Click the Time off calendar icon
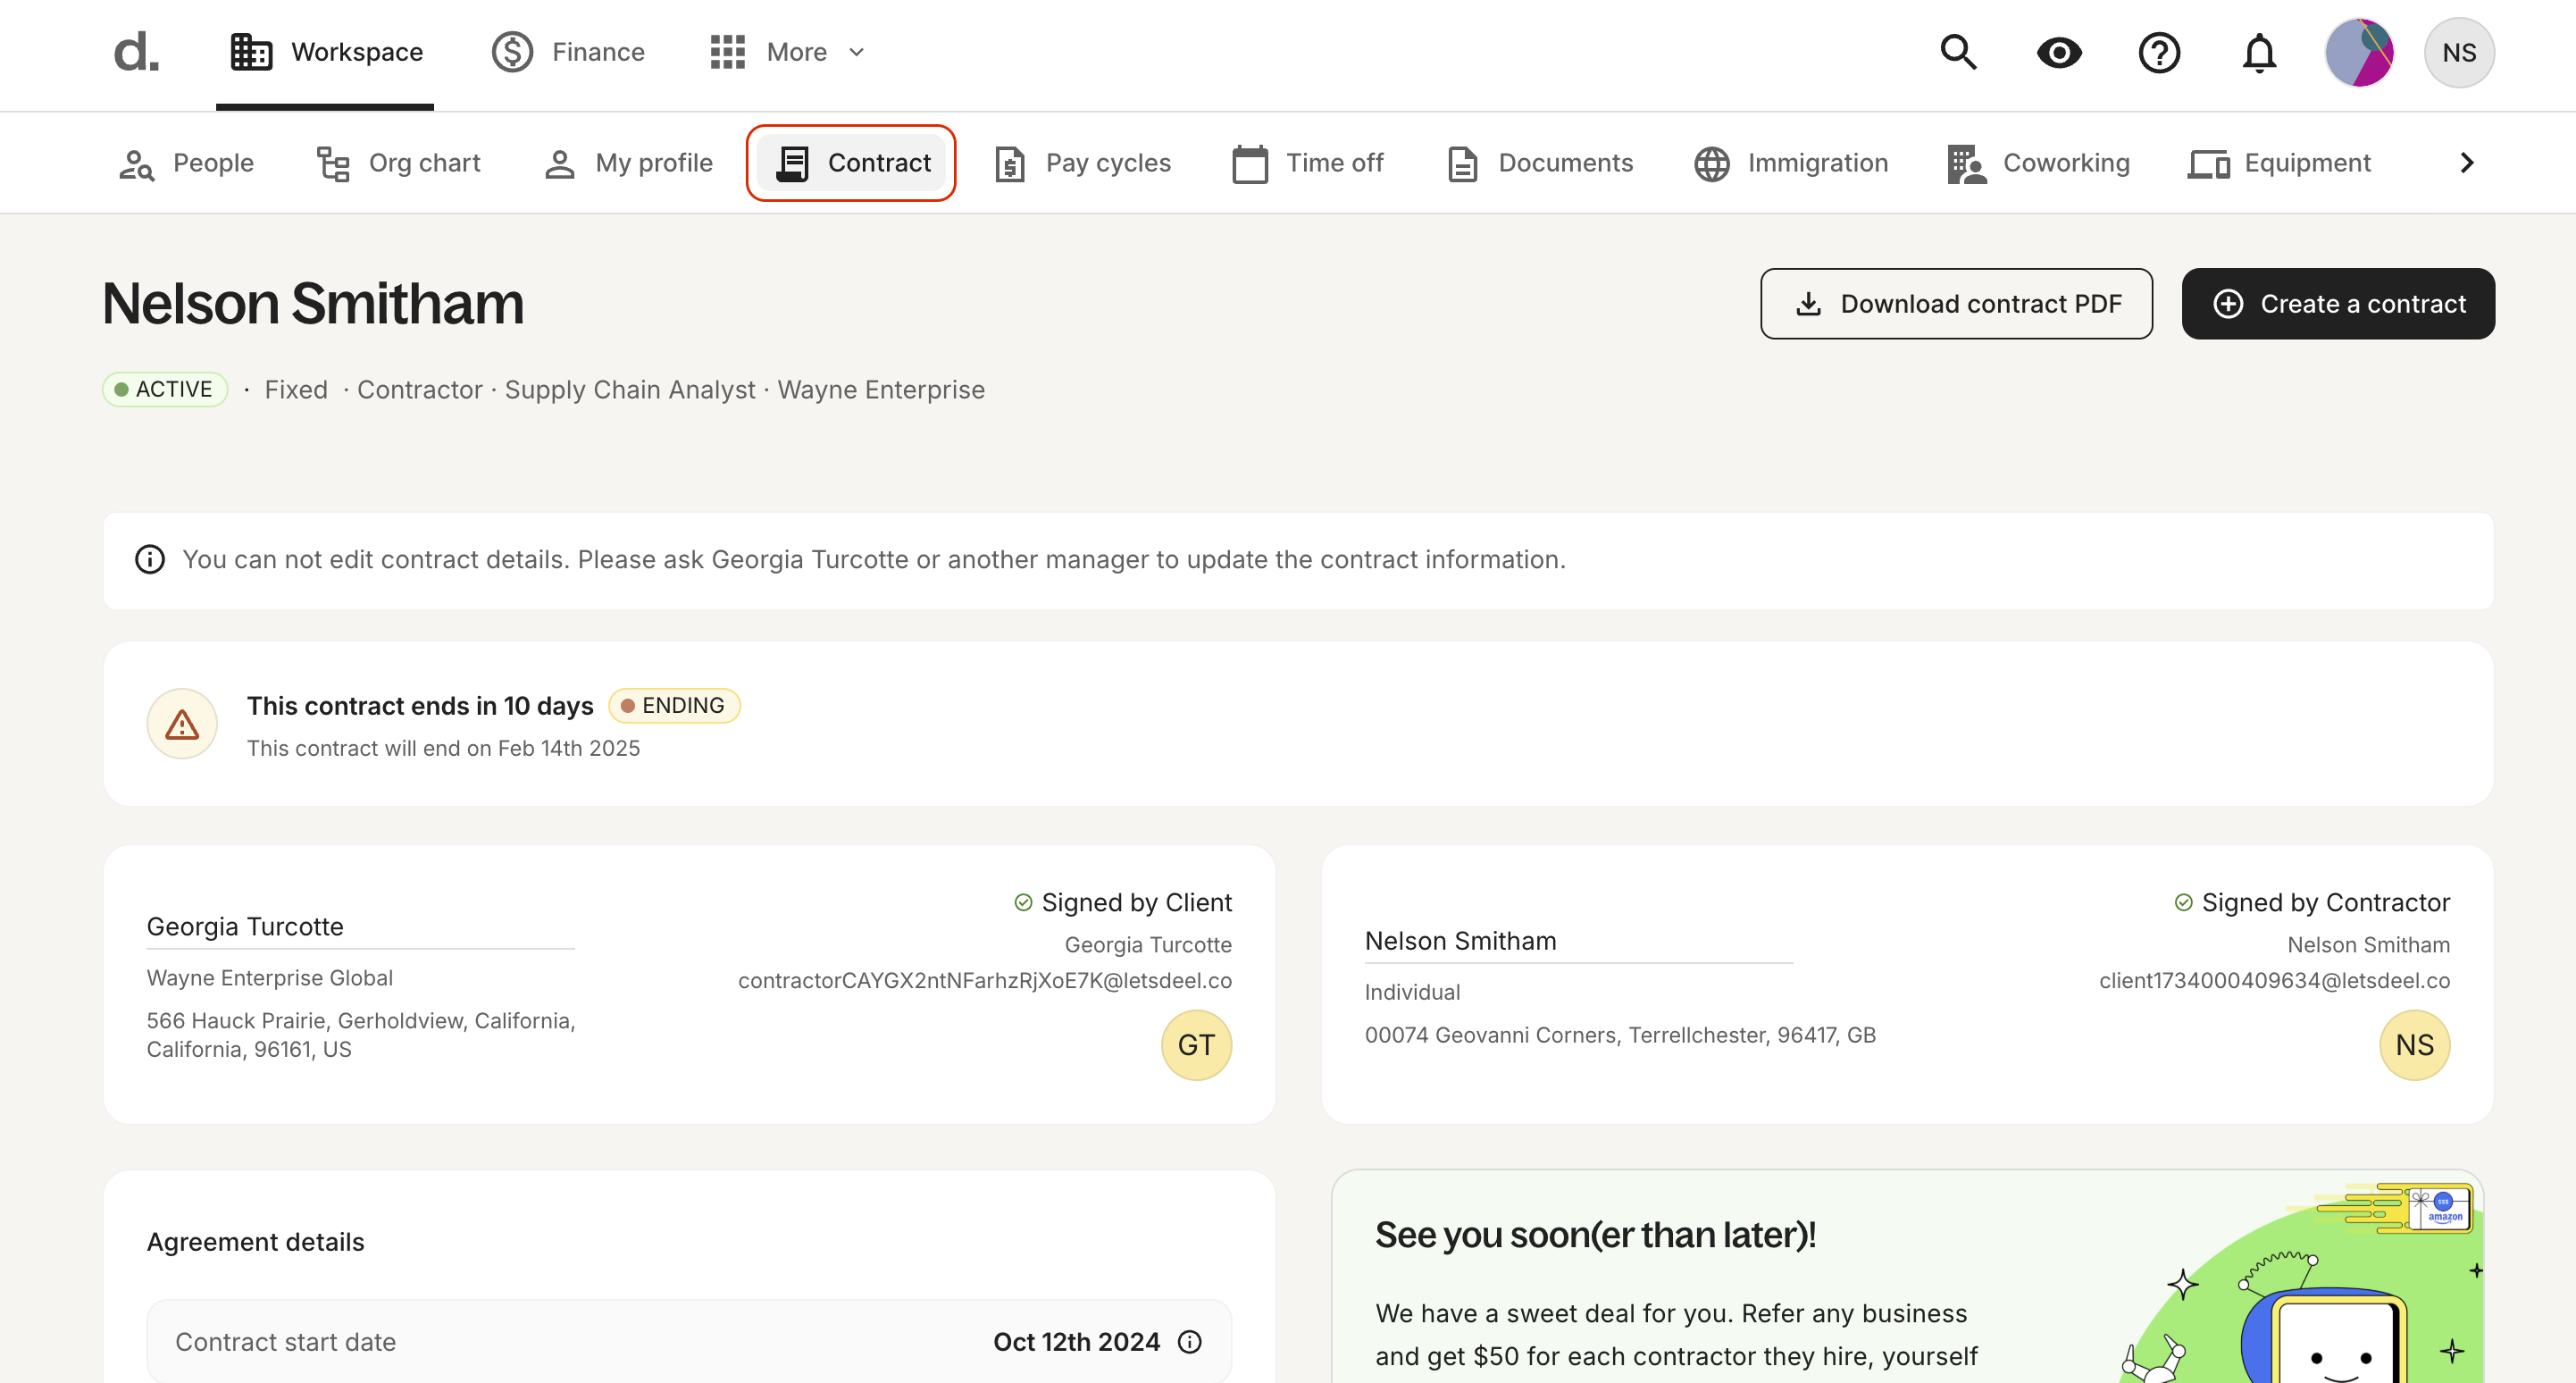Screen dimensions: 2576x1383 [1250, 164]
